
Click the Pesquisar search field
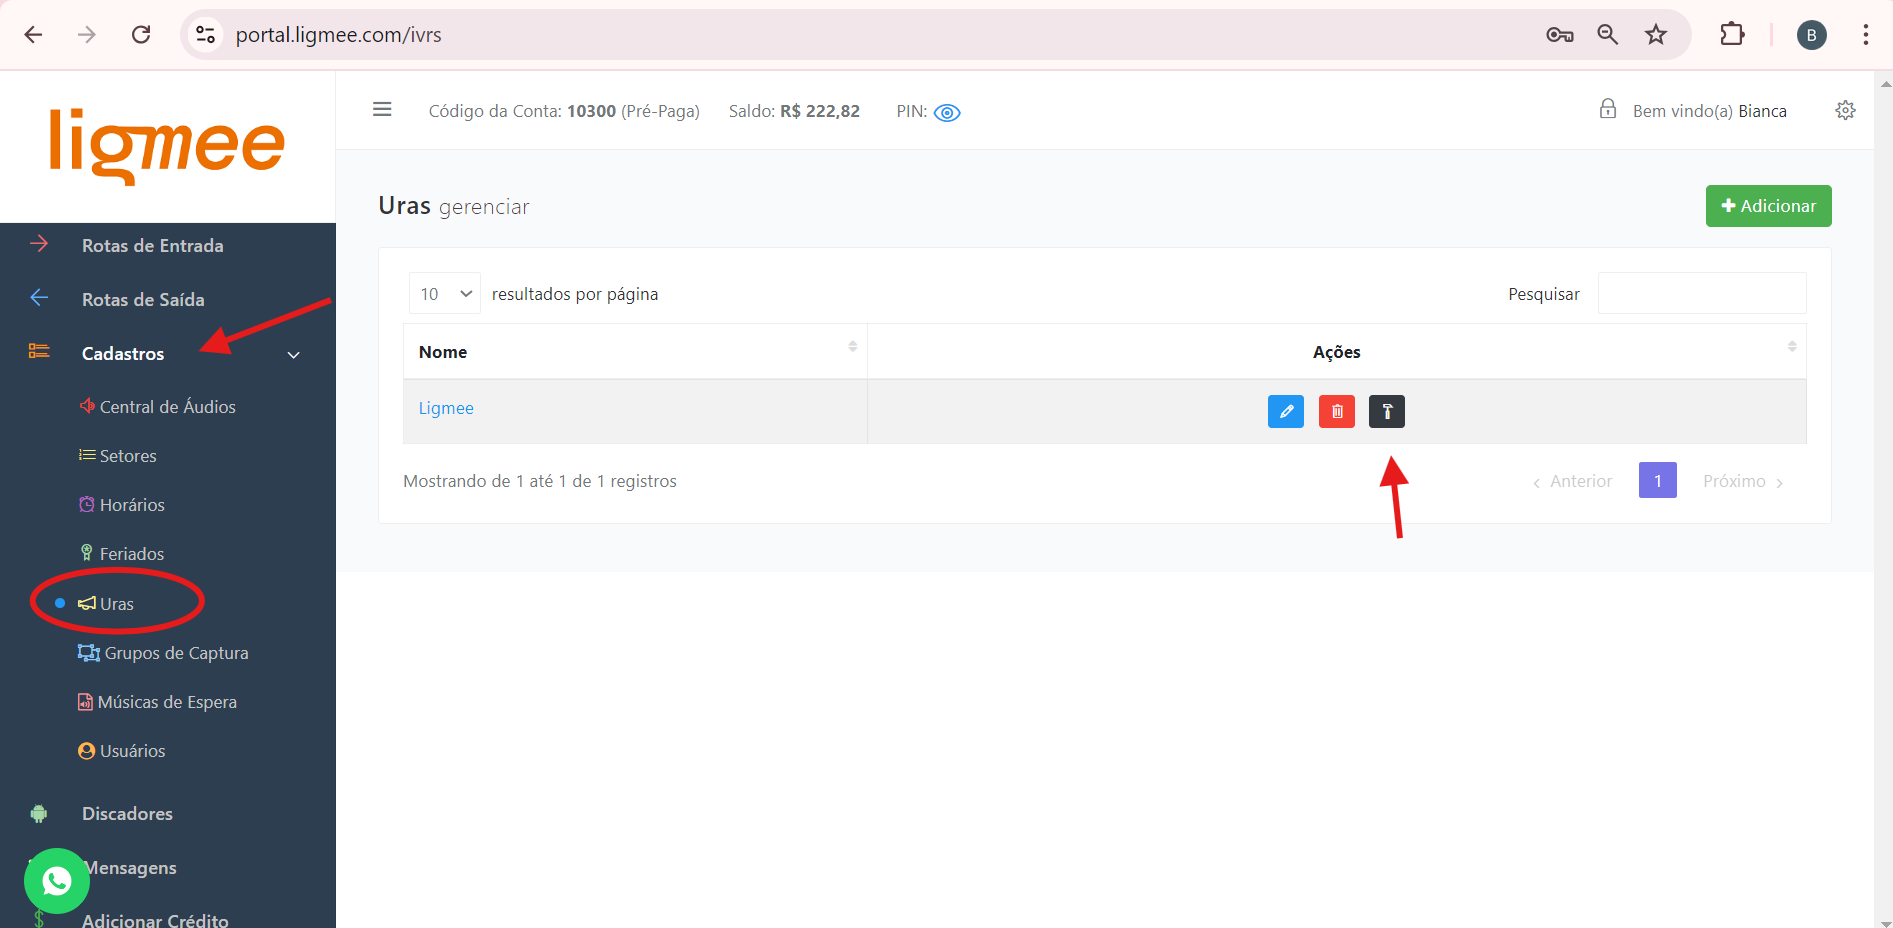tap(1701, 294)
